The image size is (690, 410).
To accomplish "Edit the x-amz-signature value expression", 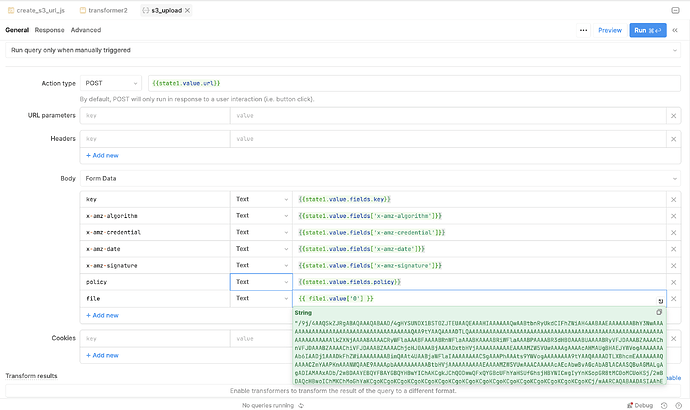I will pos(479,265).
